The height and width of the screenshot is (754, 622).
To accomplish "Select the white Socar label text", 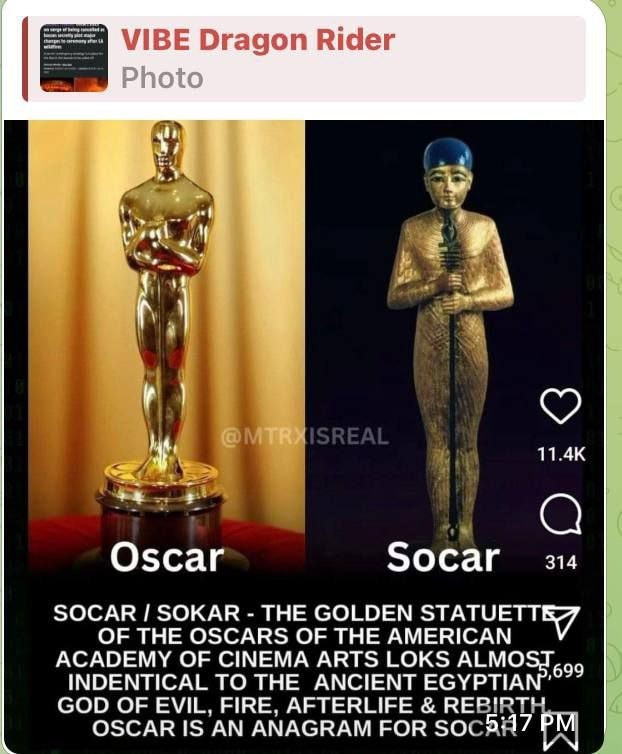I will [443, 557].
